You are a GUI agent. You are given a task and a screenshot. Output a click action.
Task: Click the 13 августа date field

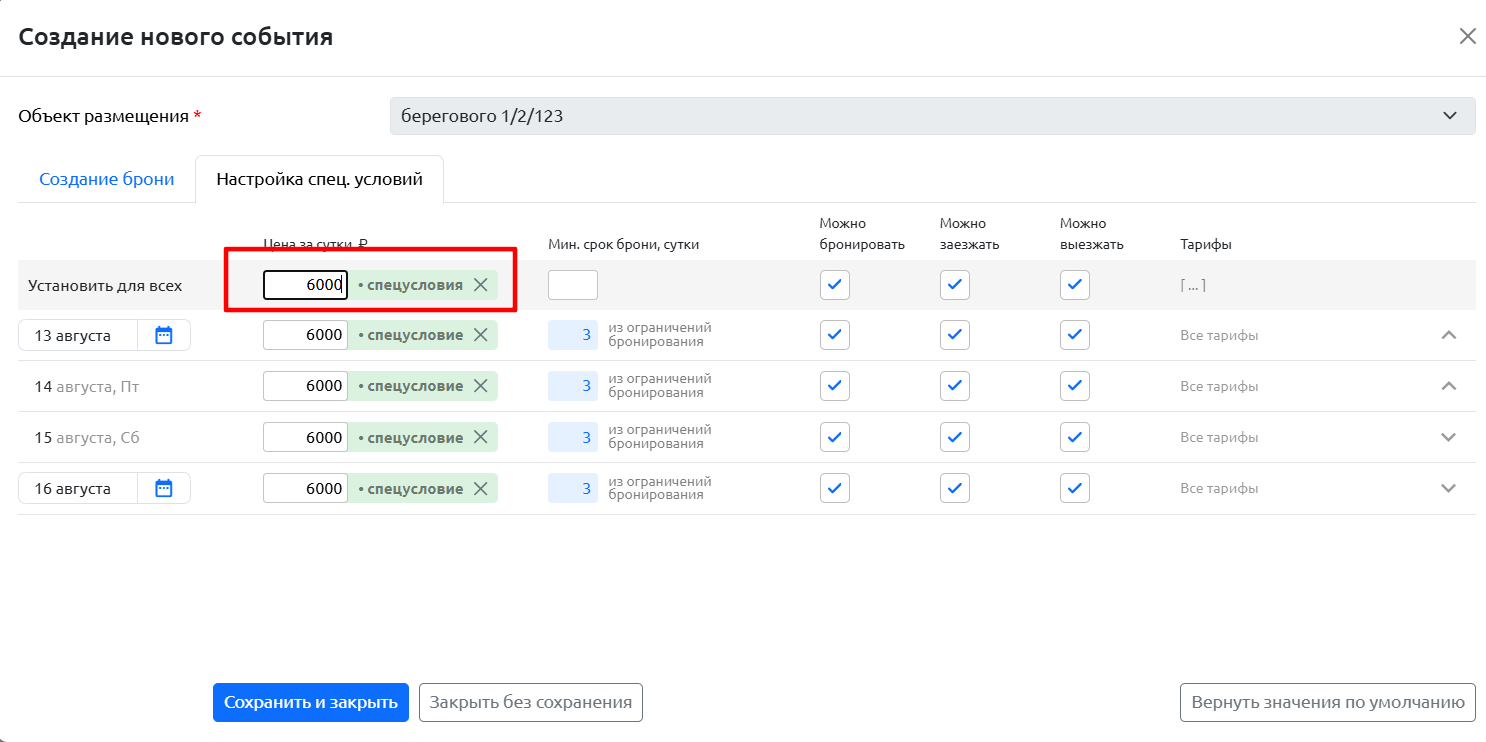coord(78,336)
